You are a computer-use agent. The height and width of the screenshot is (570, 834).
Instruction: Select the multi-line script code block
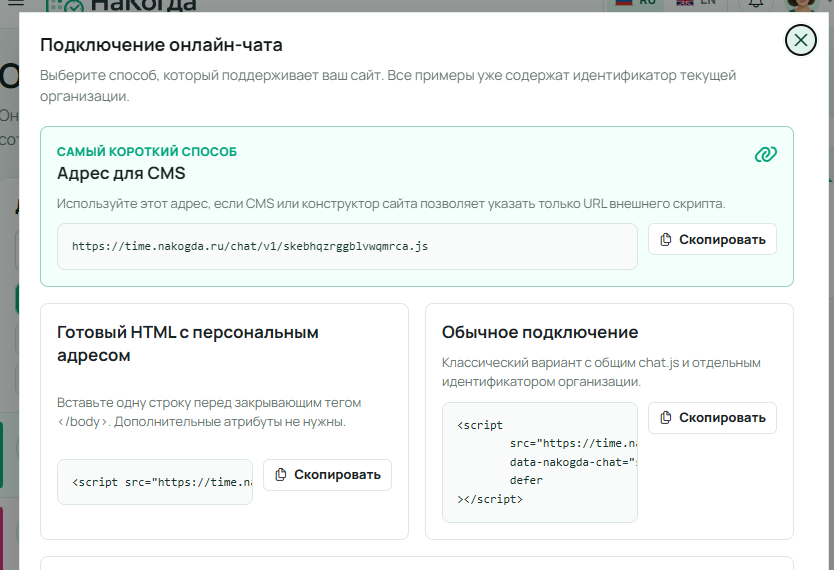[539, 462]
